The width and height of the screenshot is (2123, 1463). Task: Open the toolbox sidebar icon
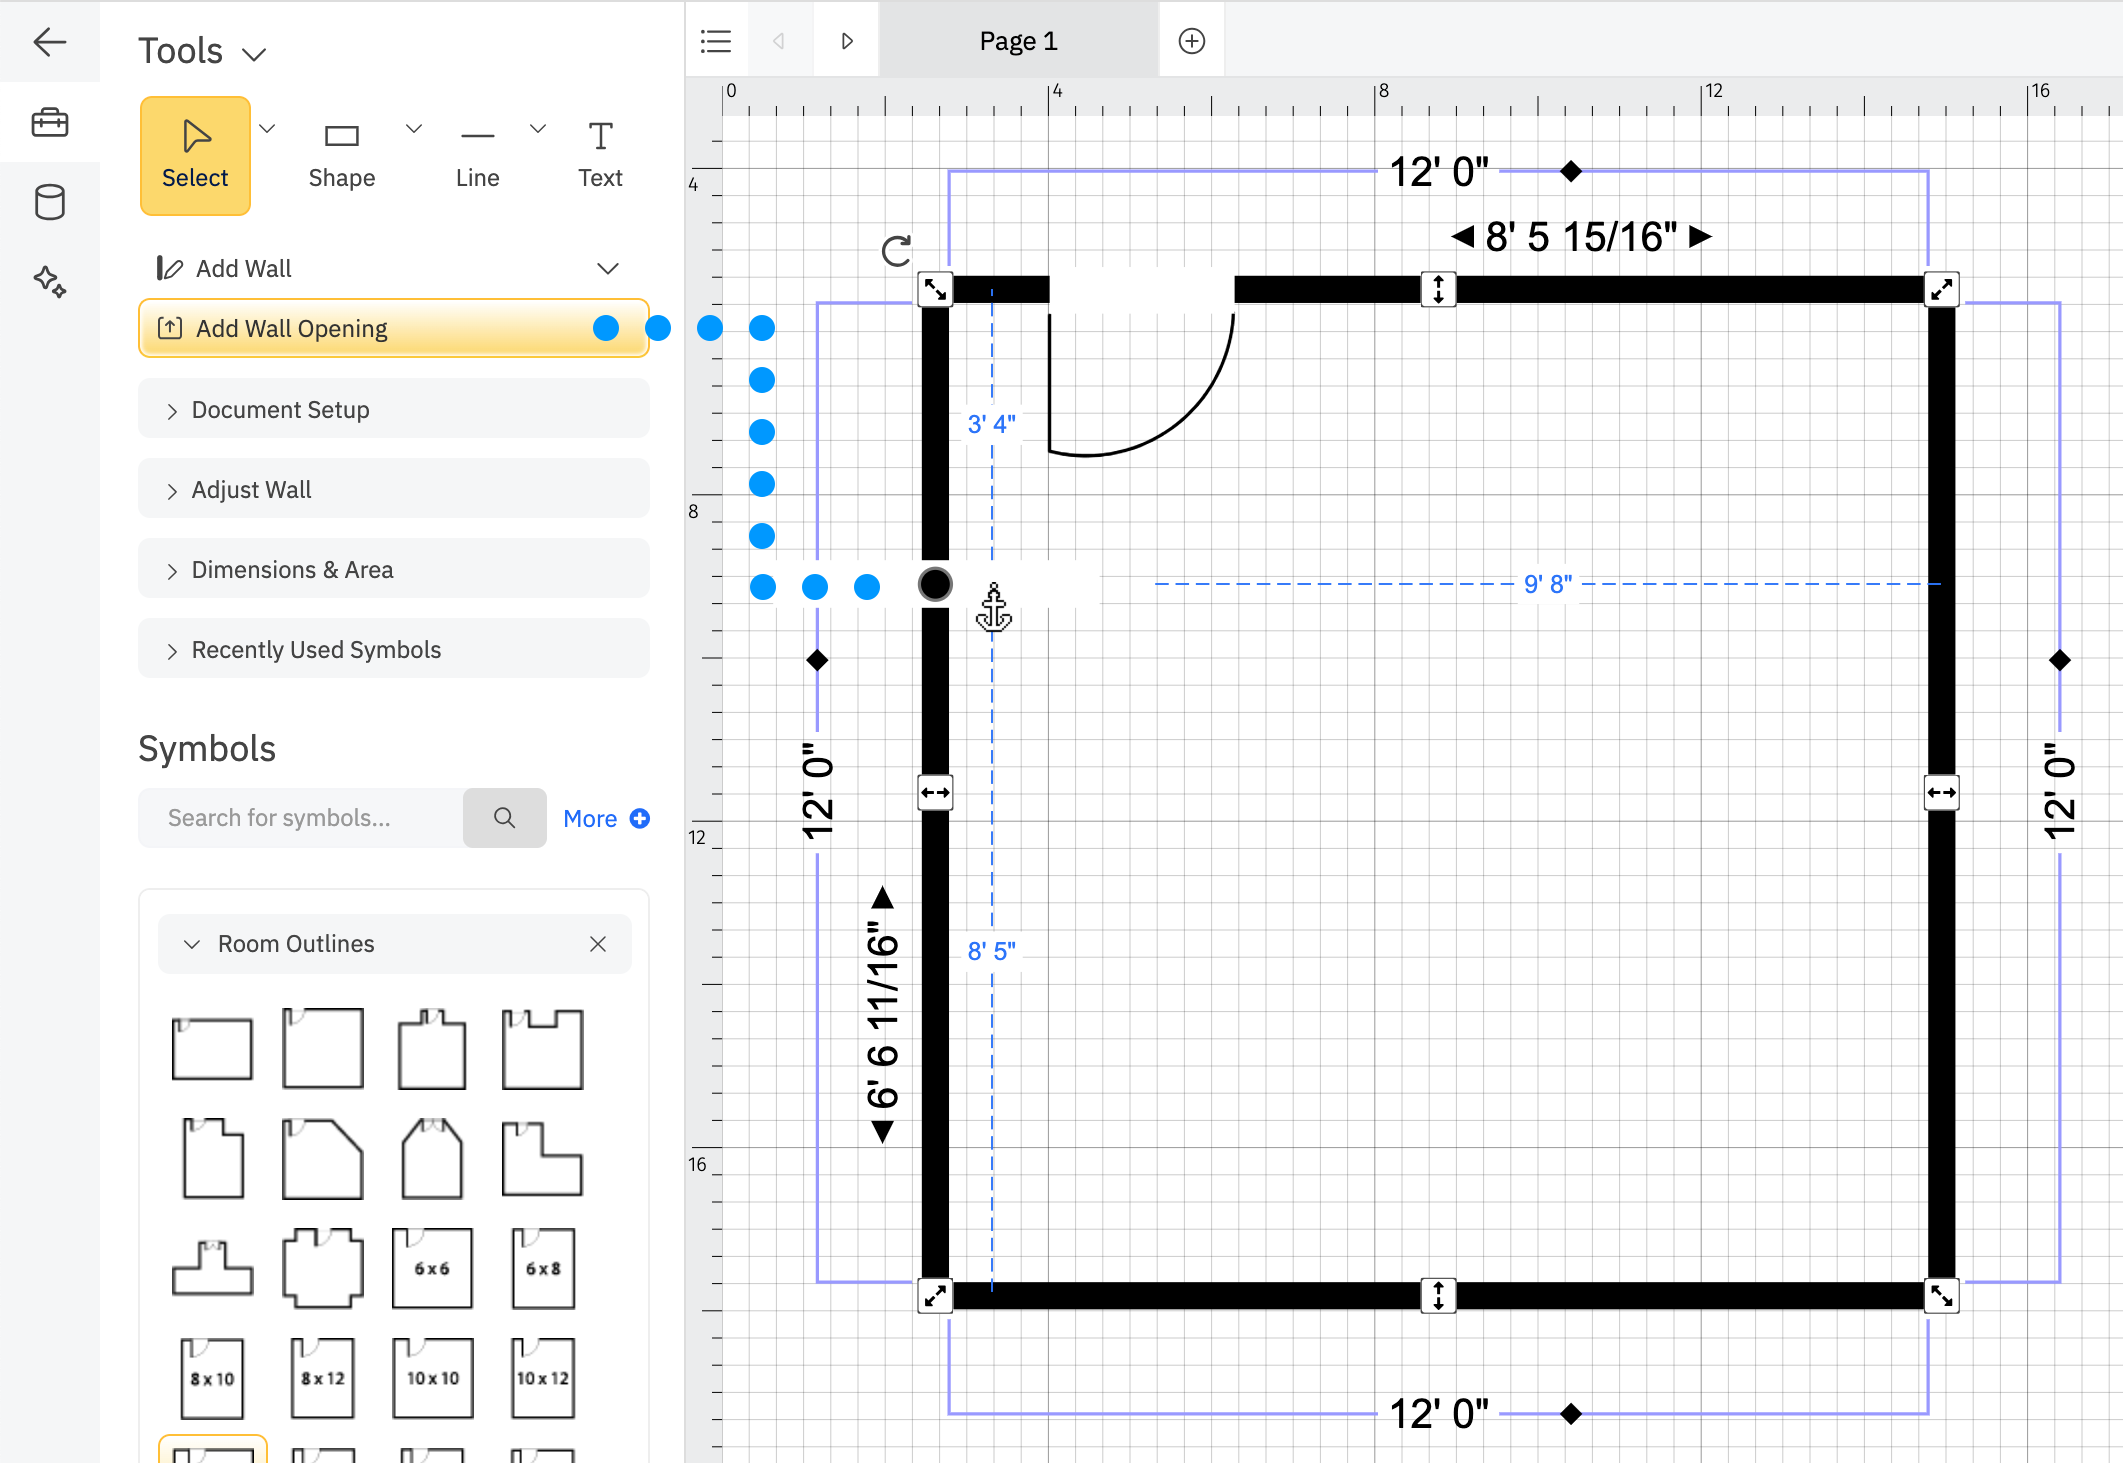click(x=49, y=123)
